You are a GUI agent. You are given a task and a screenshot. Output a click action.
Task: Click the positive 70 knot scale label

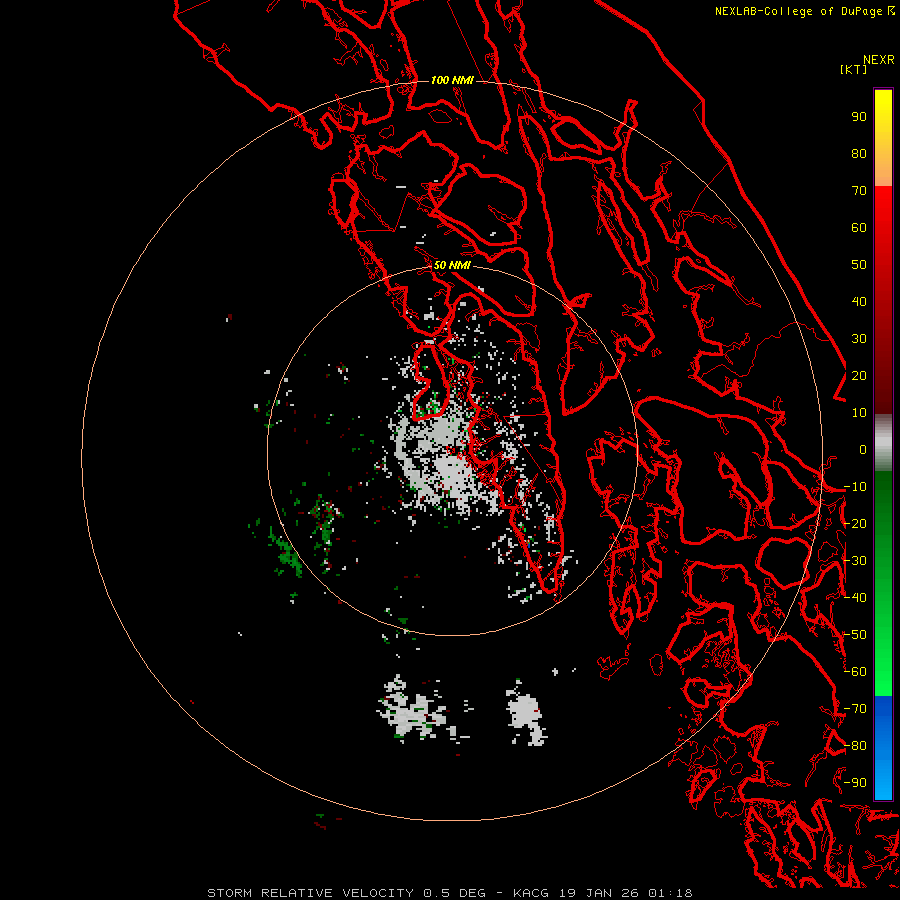[x=859, y=191]
